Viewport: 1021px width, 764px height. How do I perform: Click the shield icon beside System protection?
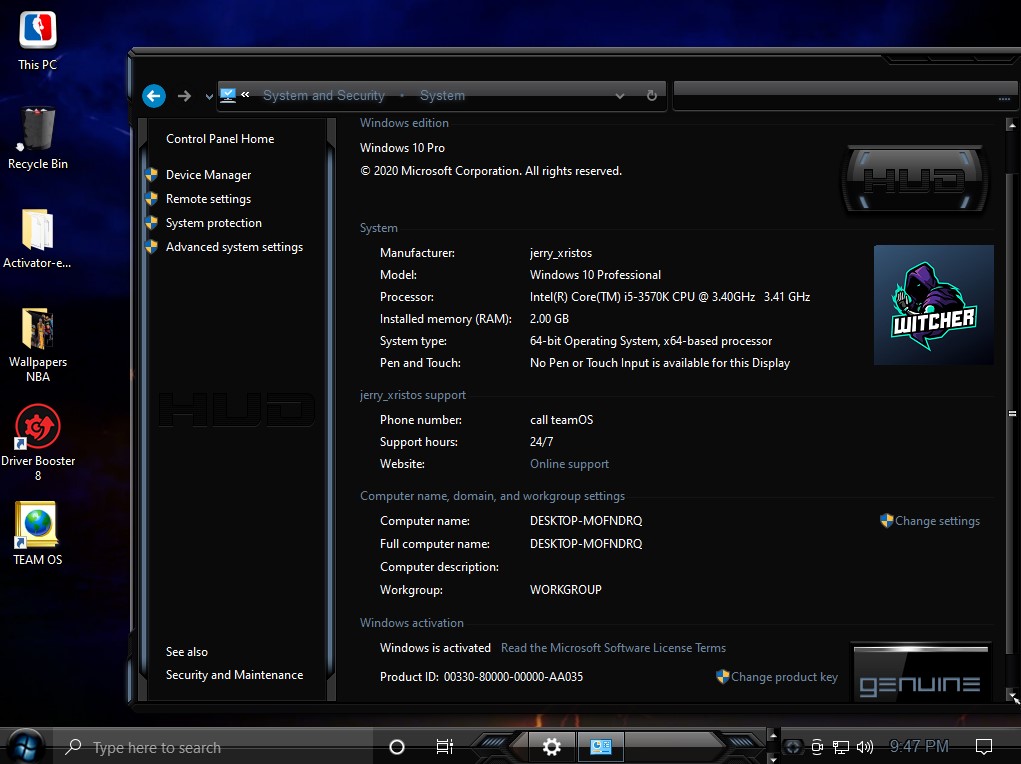coord(152,223)
